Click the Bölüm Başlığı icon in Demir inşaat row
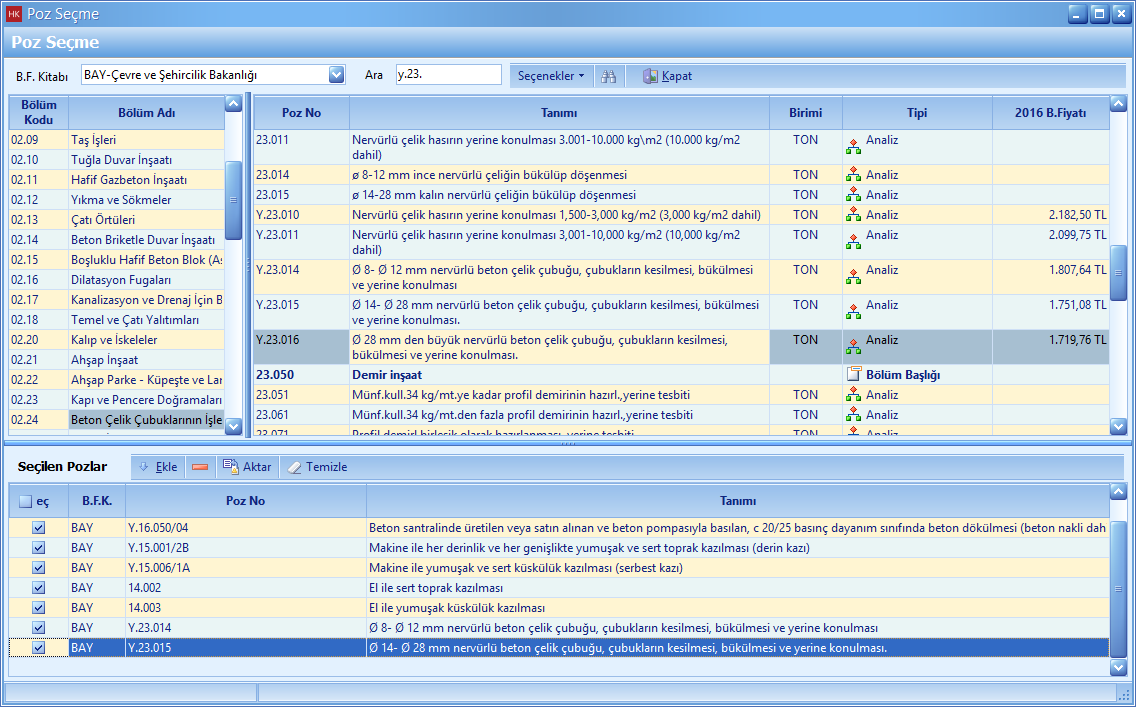This screenshot has width=1136, height=707. [x=854, y=375]
